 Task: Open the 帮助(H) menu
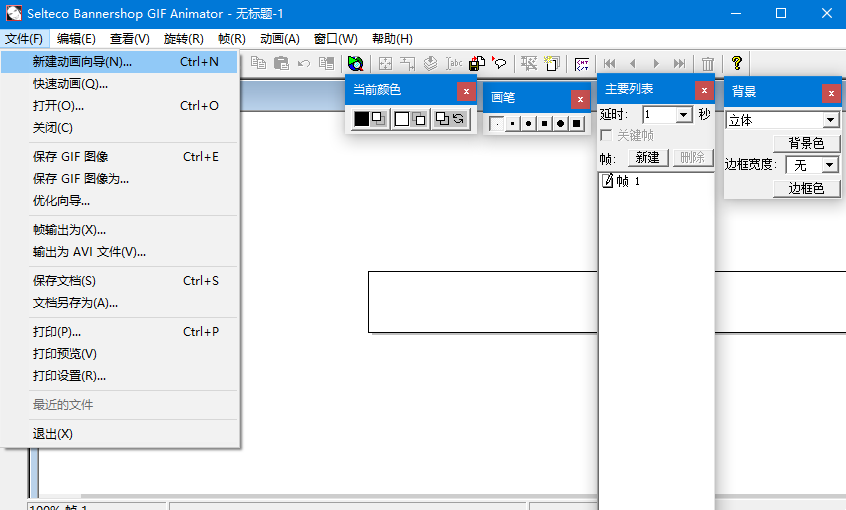pyautogui.click(x=392, y=39)
